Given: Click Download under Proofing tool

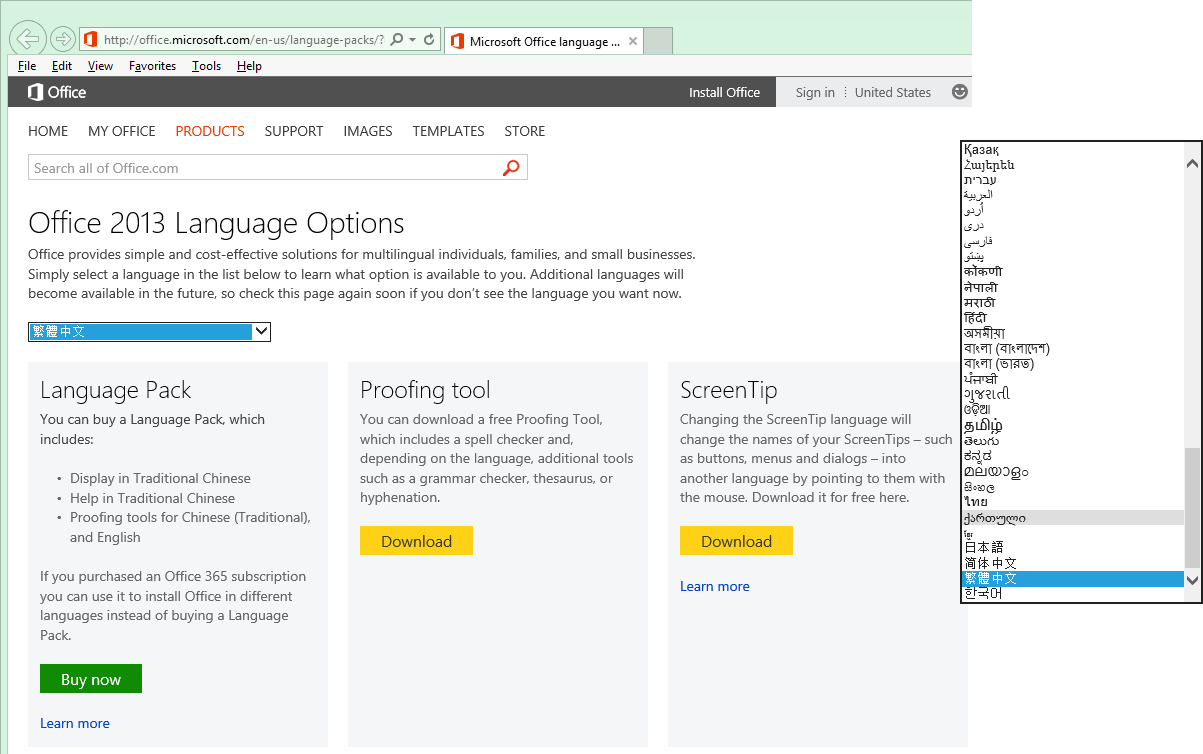Looking at the screenshot, I should point(416,541).
